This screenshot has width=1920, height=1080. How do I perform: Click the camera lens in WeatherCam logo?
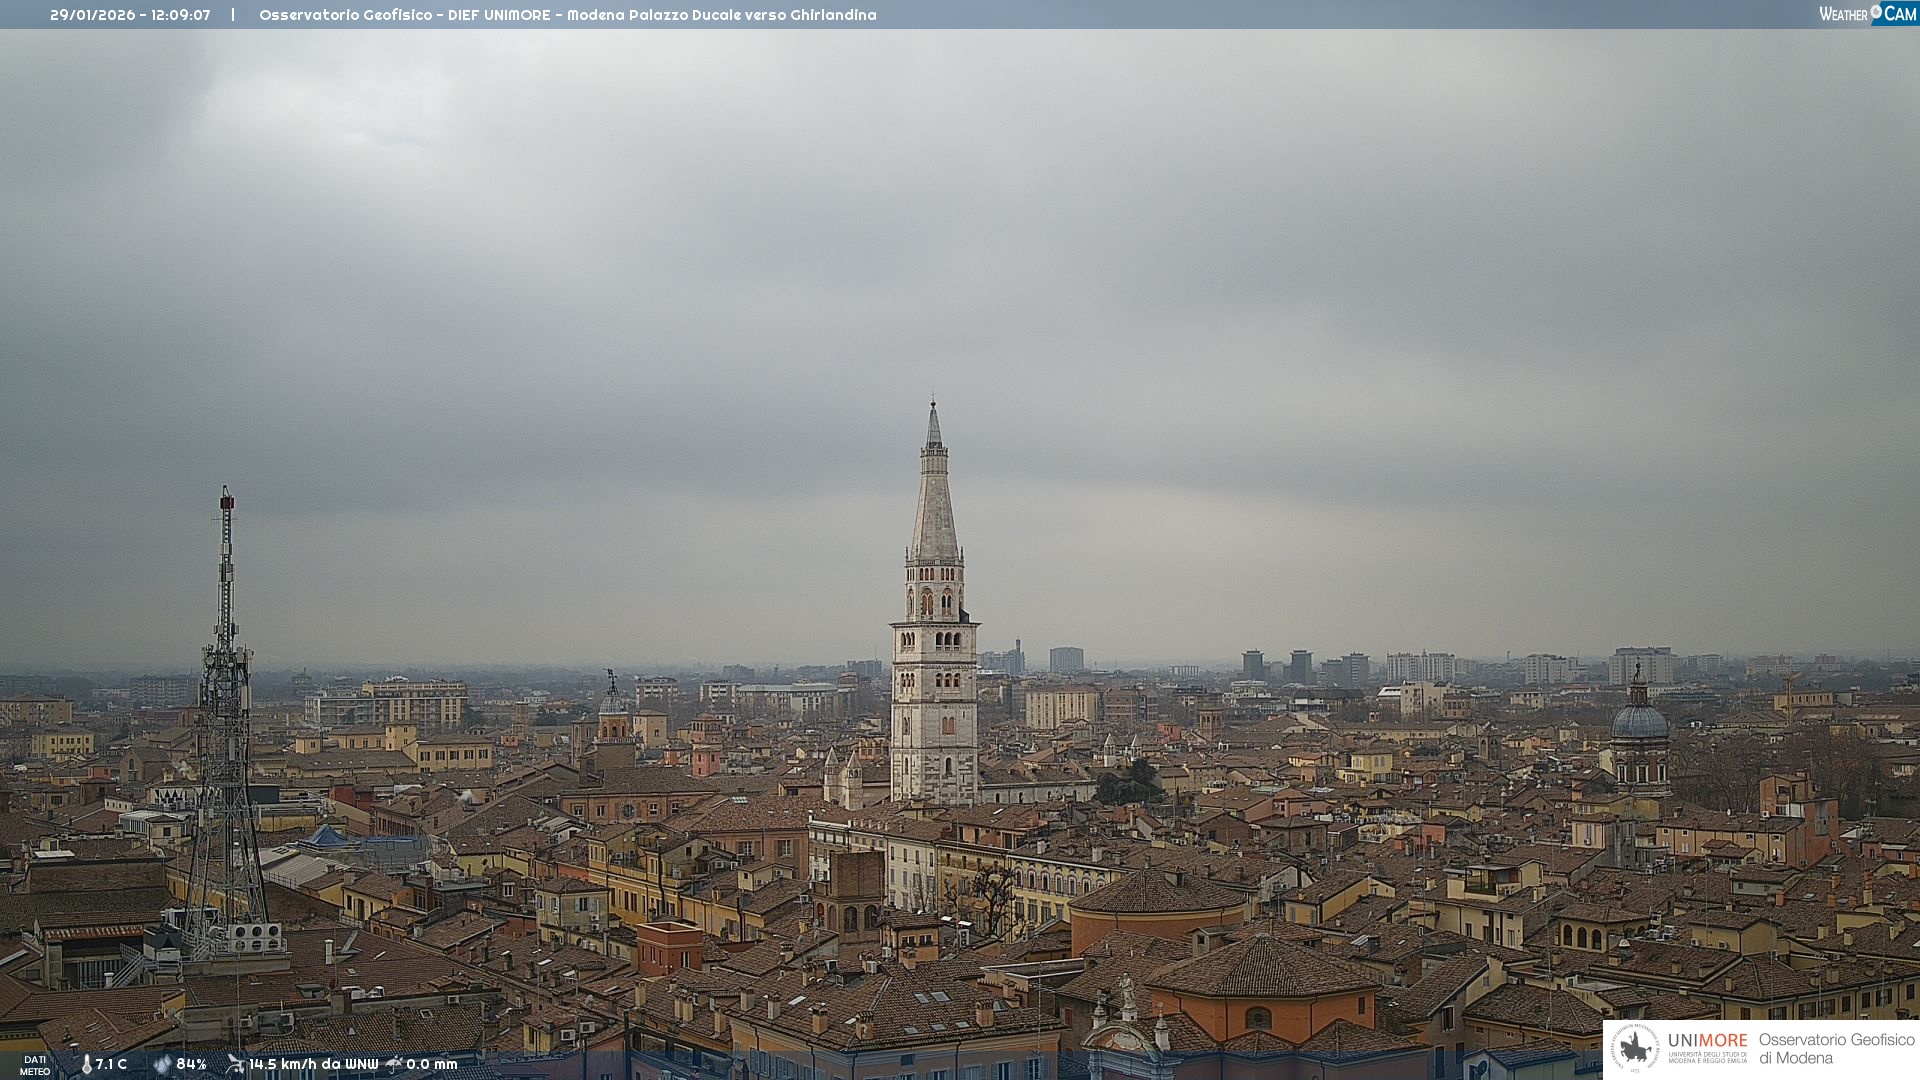1876,12
